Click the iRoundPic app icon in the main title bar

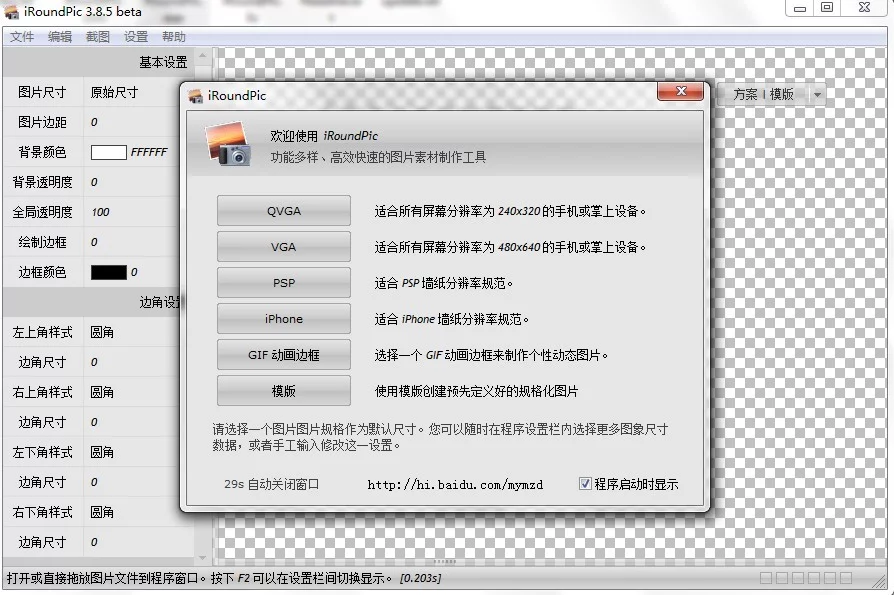(x=11, y=11)
